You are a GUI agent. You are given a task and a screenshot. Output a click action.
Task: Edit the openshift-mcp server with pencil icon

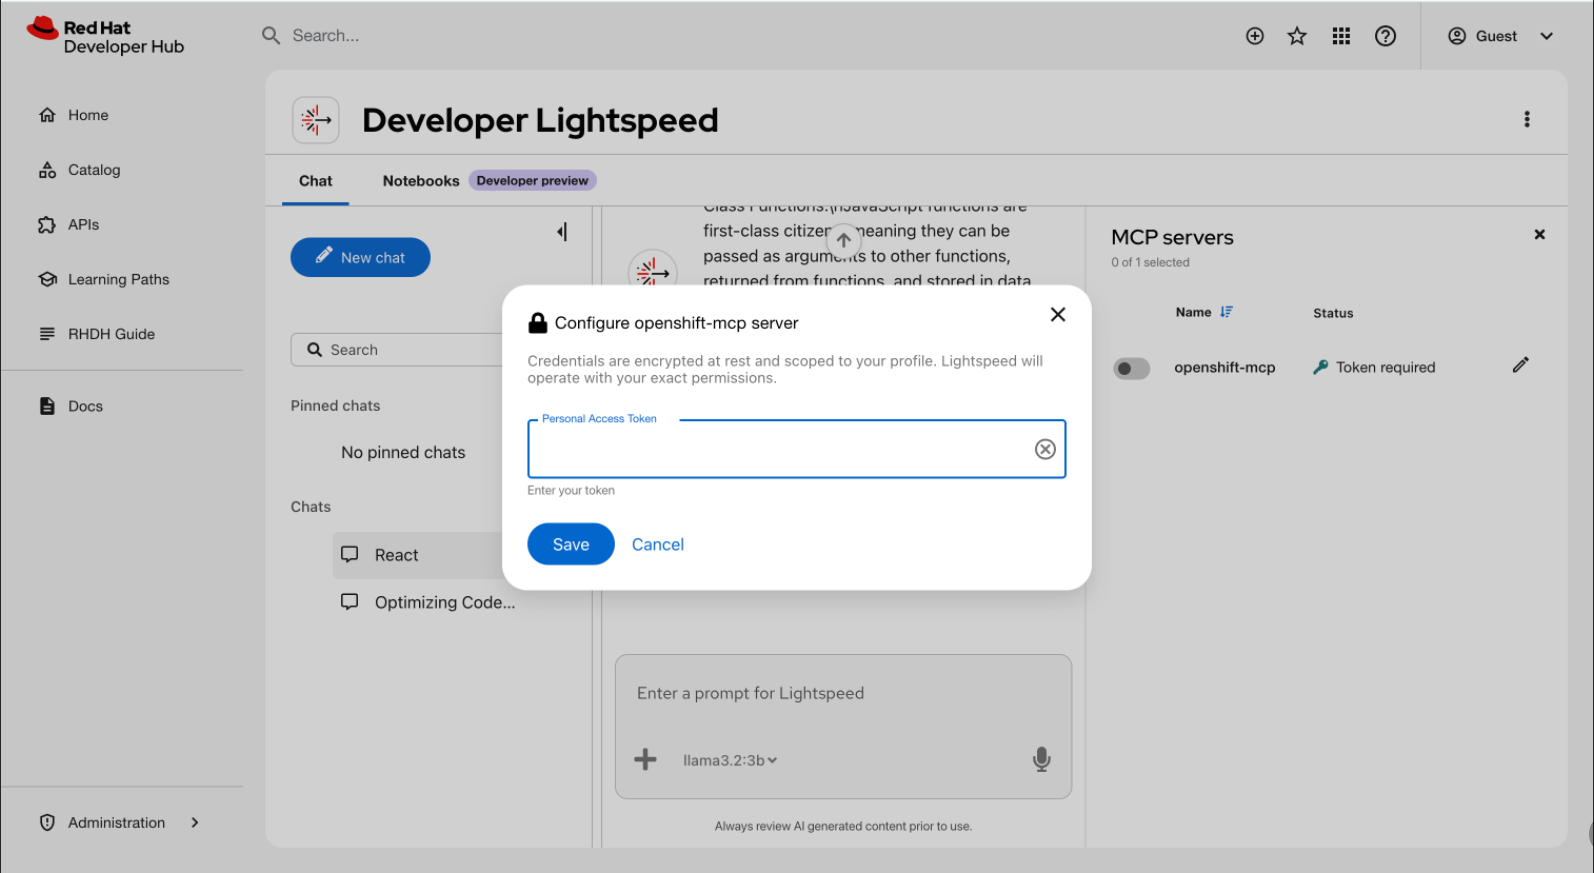click(x=1520, y=365)
